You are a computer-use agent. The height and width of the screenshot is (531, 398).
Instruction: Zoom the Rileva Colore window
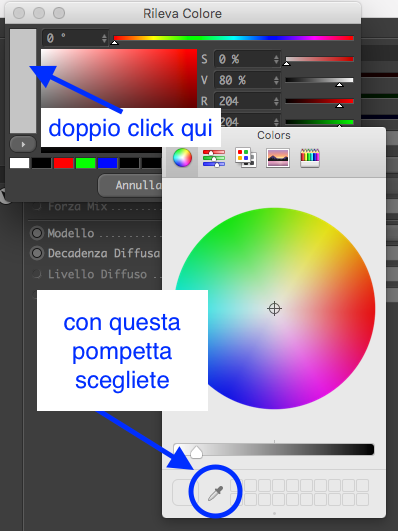[x=59, y=13]
